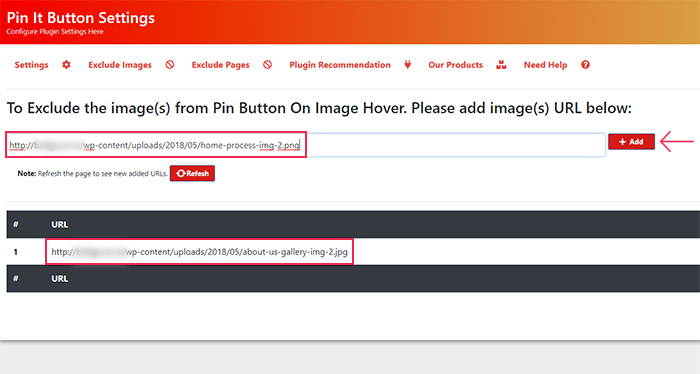Click the Pin It Button Settings title
The image size is (700, 374).
point(81,18)
